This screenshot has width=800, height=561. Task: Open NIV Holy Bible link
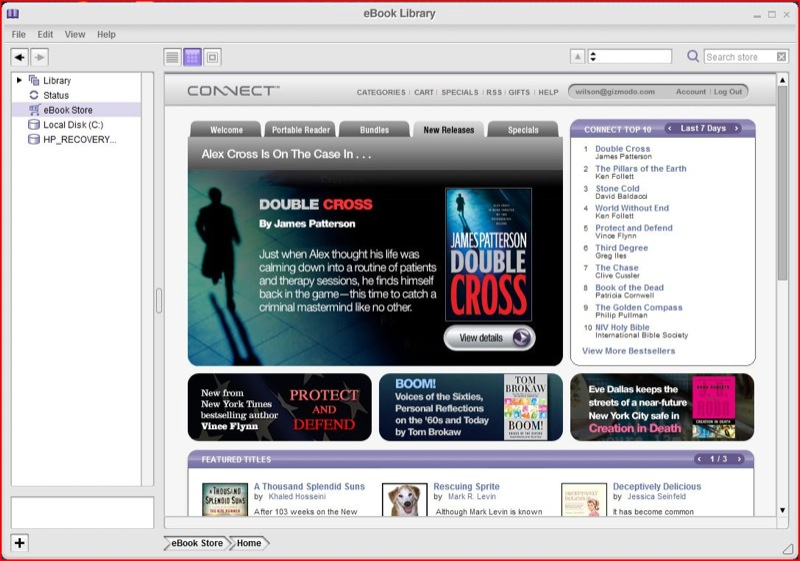pos(622,327)
